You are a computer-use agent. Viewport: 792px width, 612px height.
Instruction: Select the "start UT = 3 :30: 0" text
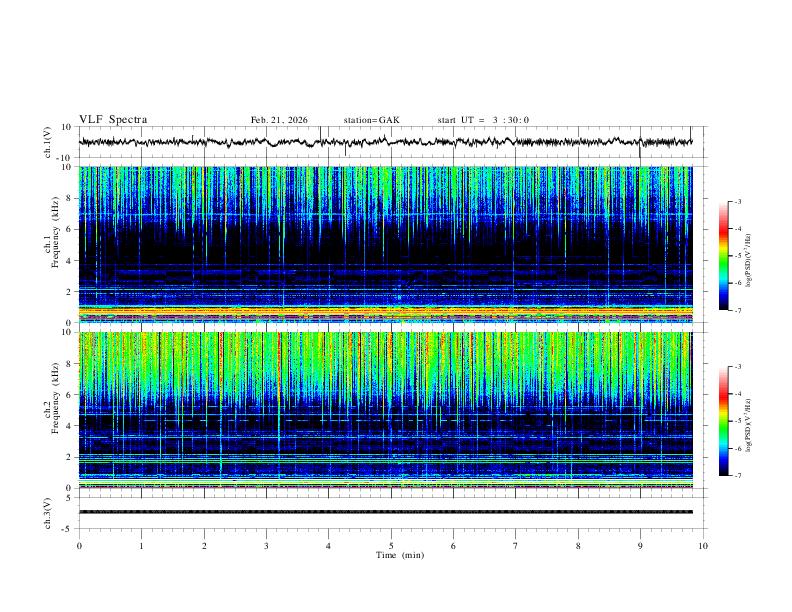coord(483,120)
